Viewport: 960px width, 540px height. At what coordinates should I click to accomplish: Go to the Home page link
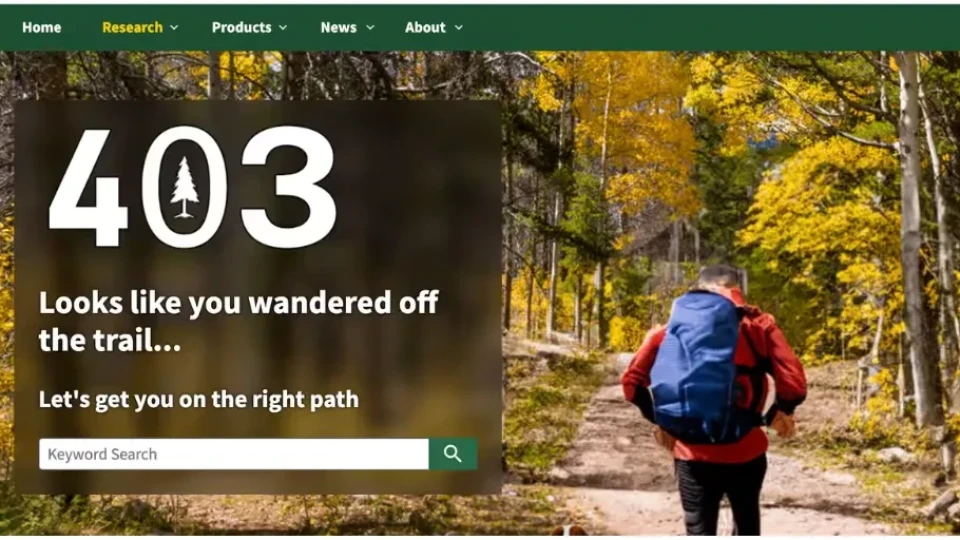coord(42,28)
